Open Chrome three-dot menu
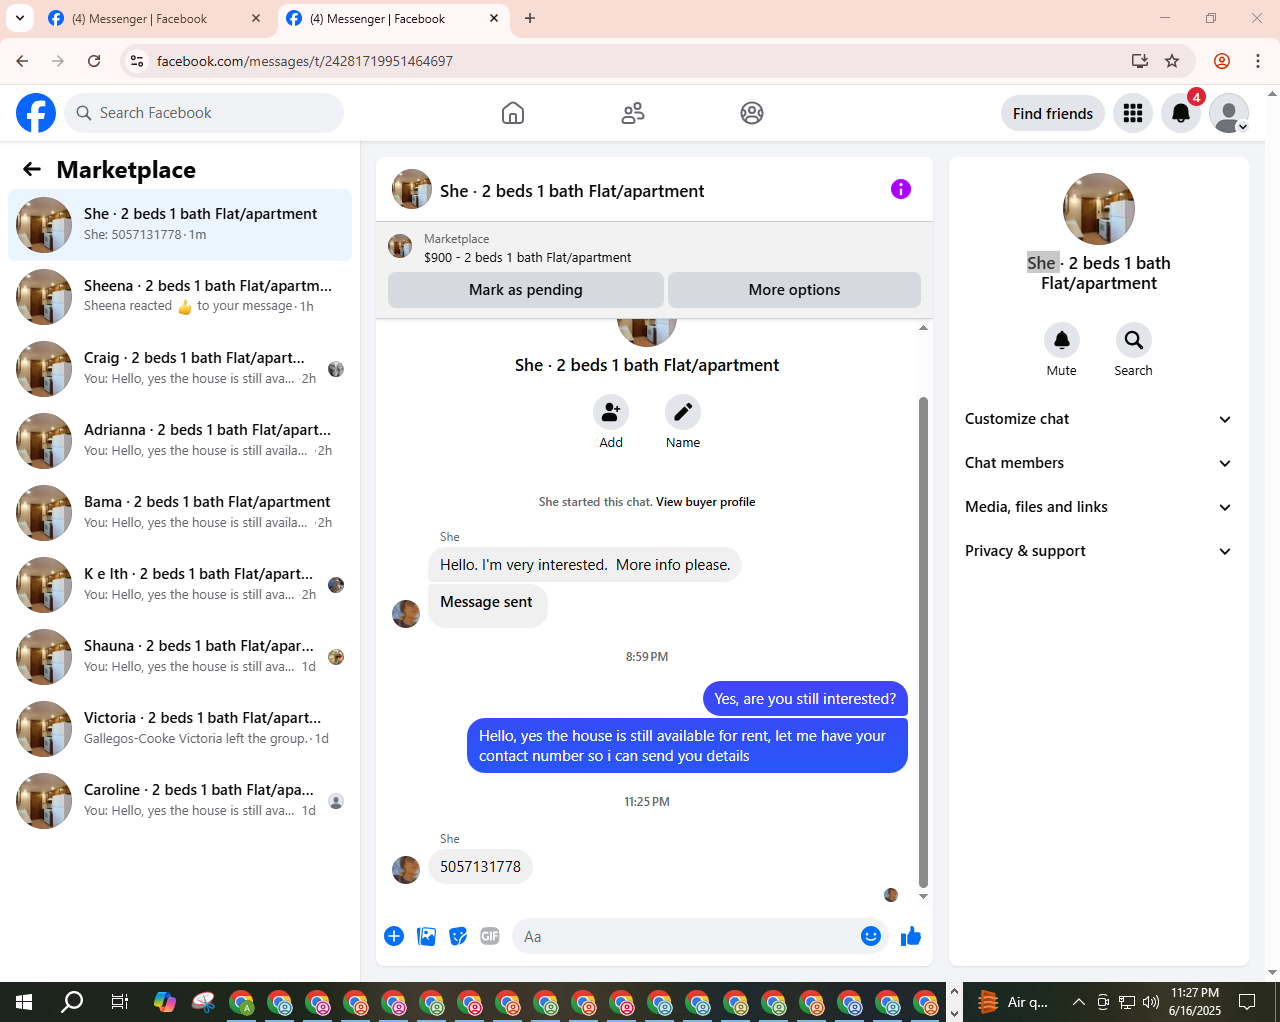The width and height of the screenshot is (1280, 1022). pyautogui.click(x=1258, y=61)
